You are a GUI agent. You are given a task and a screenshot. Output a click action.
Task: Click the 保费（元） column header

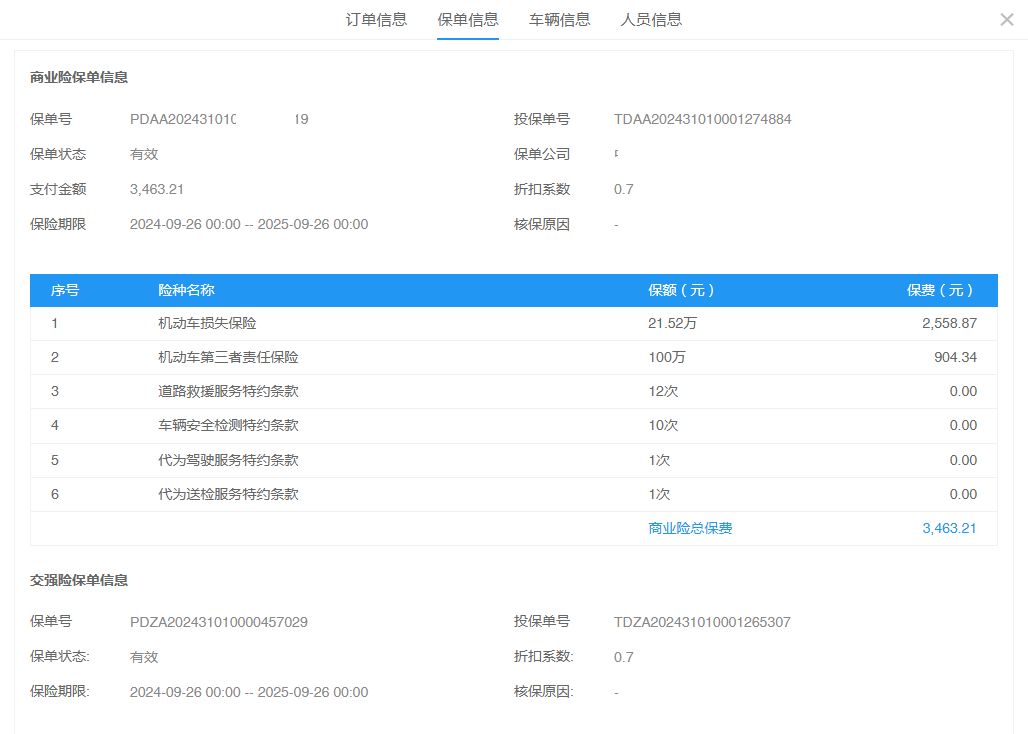coord(940,290)
